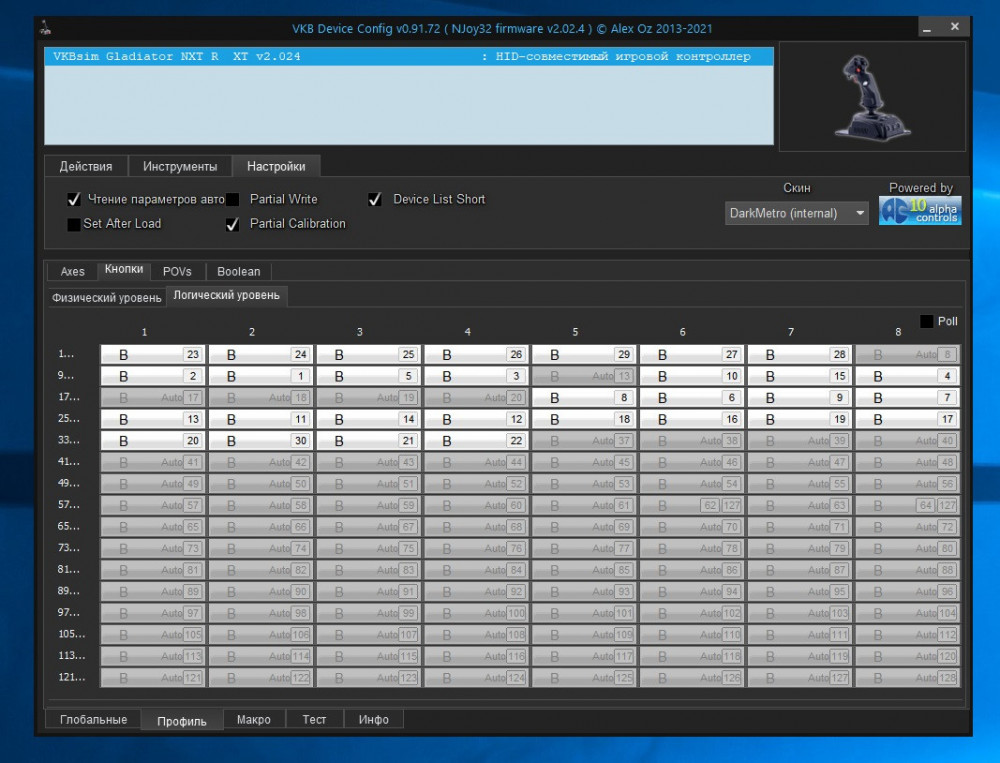Switch to the POVs tab
Viewport: 1000px width, 763px height.
tap(177, 271)
